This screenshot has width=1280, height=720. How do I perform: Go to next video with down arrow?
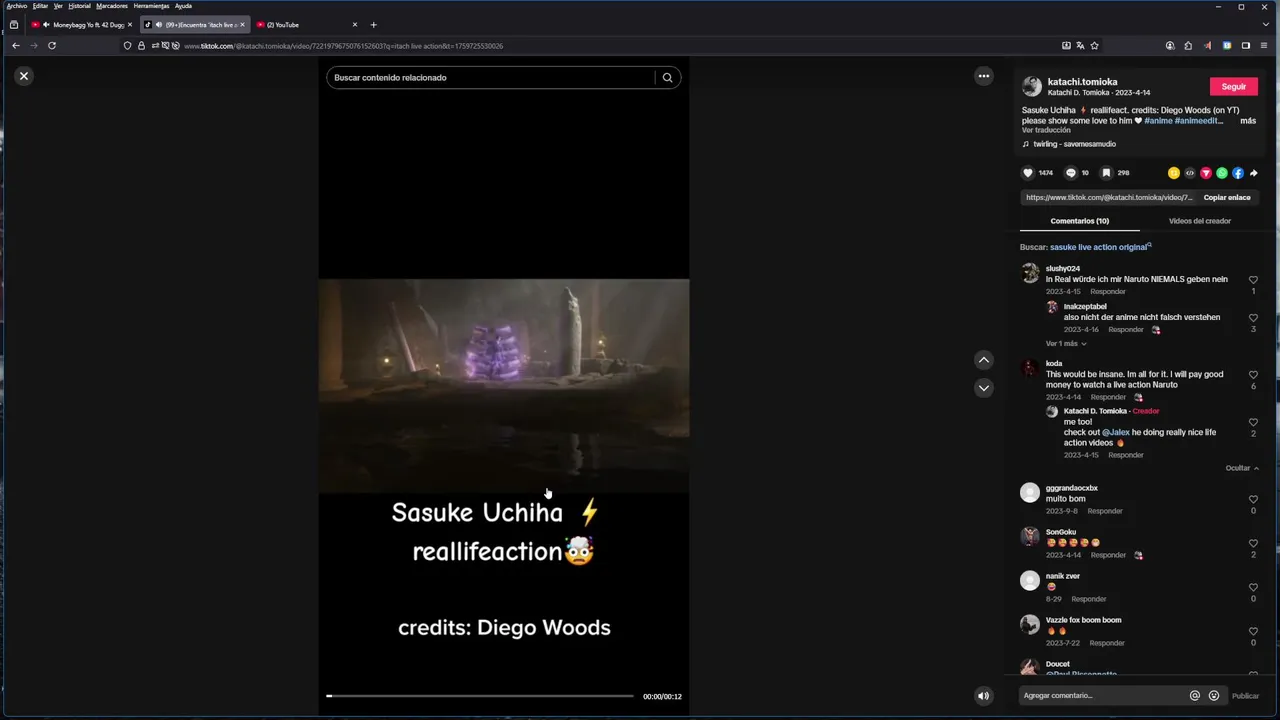pyautogui.click(x=984, y=388)
